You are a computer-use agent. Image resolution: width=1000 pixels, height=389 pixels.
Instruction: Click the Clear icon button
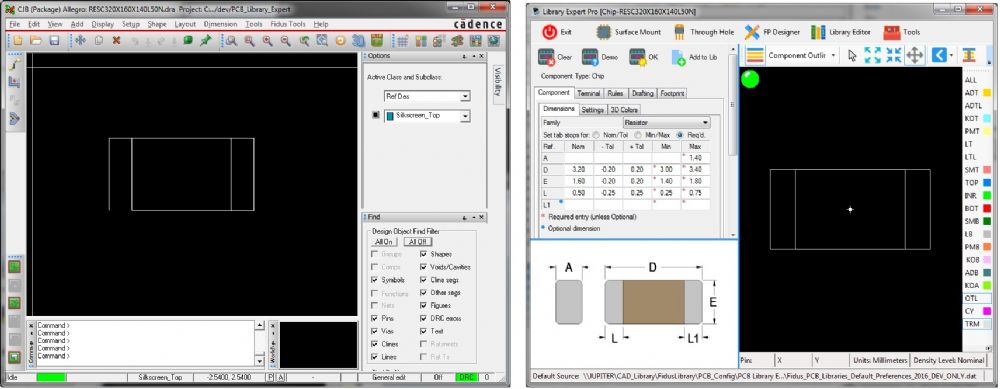546,57
